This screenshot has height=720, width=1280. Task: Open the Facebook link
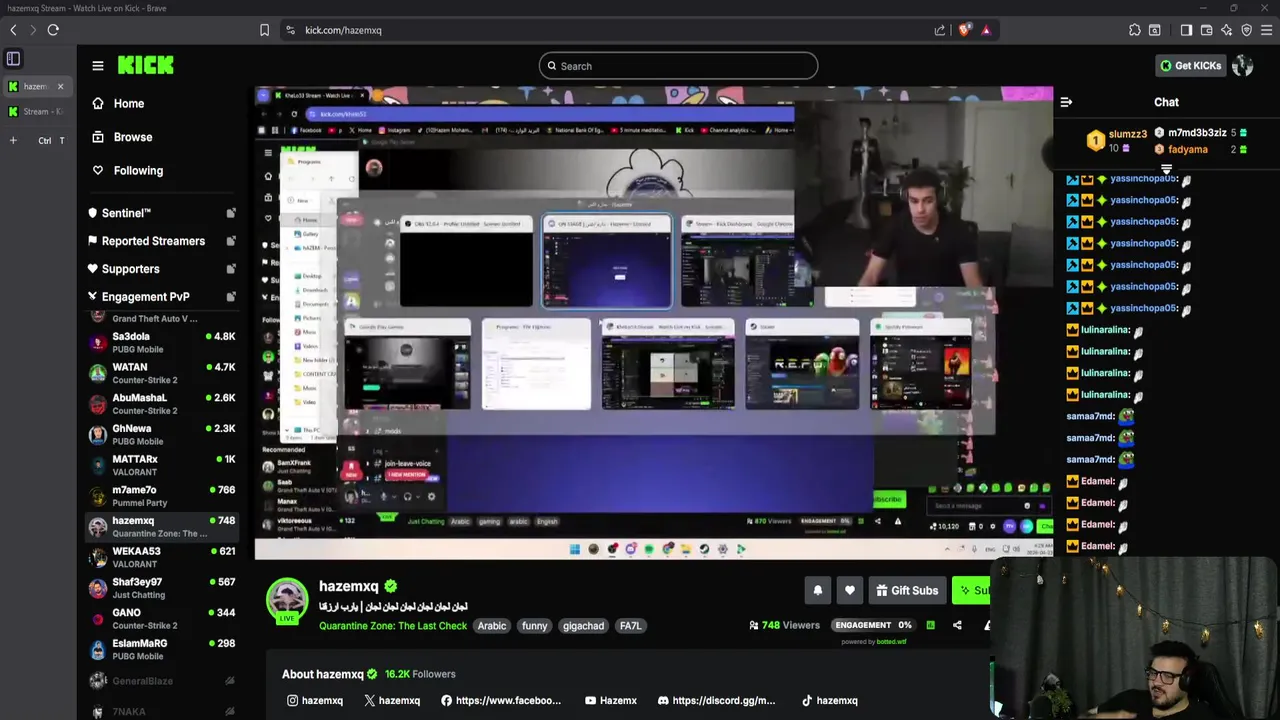[501, 701]
